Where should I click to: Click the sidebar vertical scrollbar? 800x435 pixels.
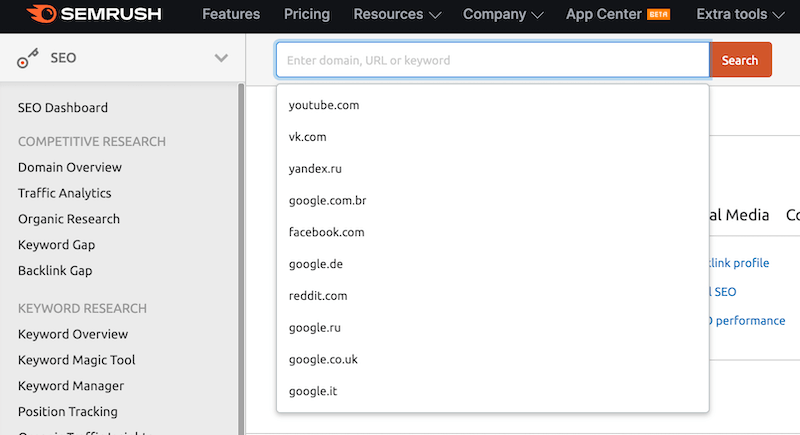(241, 259)
